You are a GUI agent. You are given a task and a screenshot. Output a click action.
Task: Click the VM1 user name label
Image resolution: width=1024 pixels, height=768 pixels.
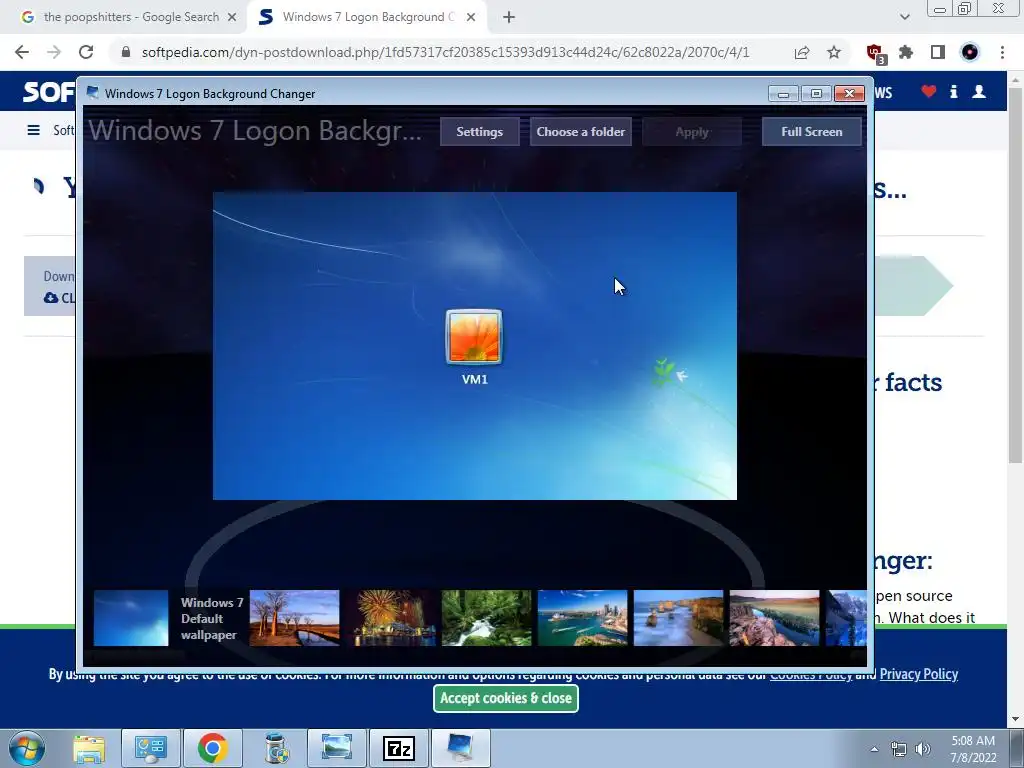475,379
